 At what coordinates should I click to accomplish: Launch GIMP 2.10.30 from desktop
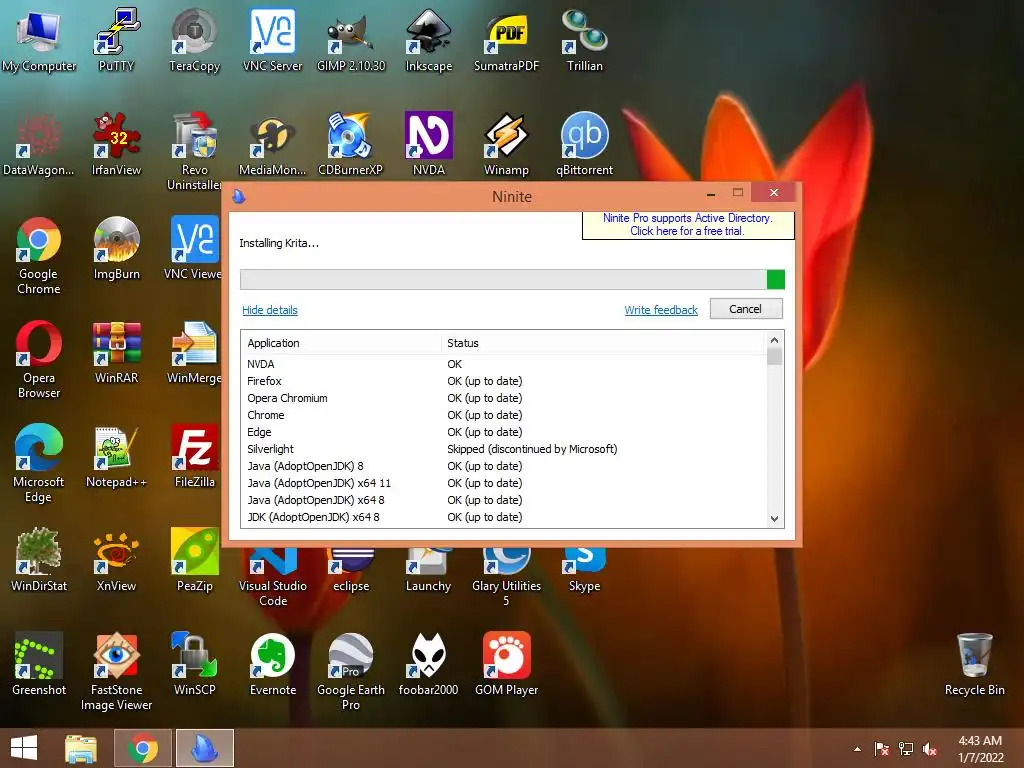tap(351, 39)
